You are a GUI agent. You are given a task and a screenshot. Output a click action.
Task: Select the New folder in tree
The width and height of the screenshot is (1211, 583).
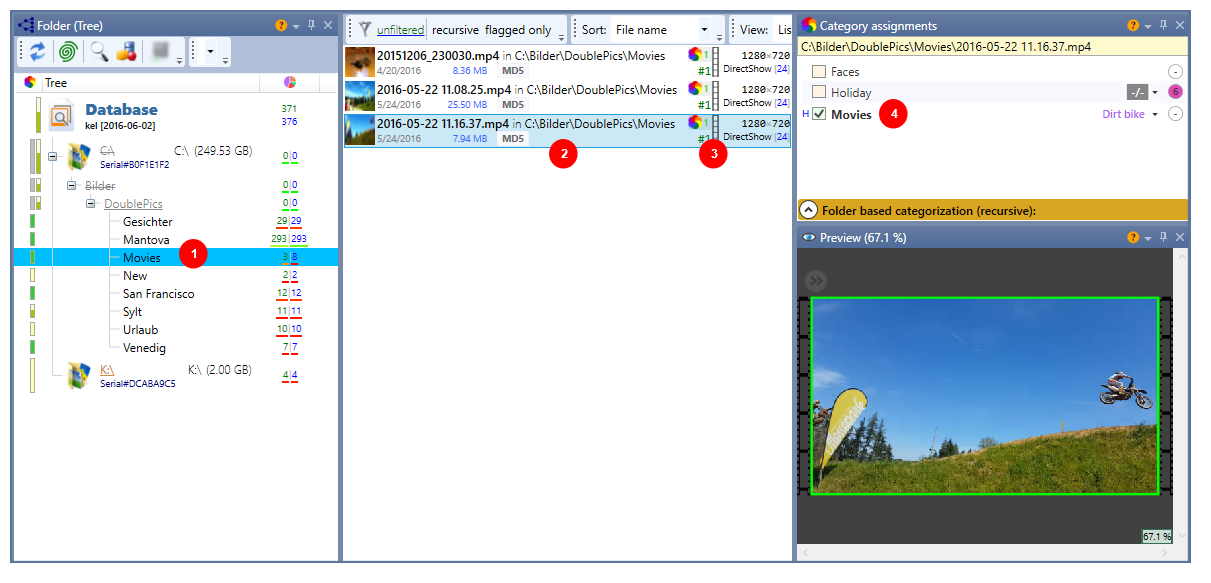click(x=135, y=276)
